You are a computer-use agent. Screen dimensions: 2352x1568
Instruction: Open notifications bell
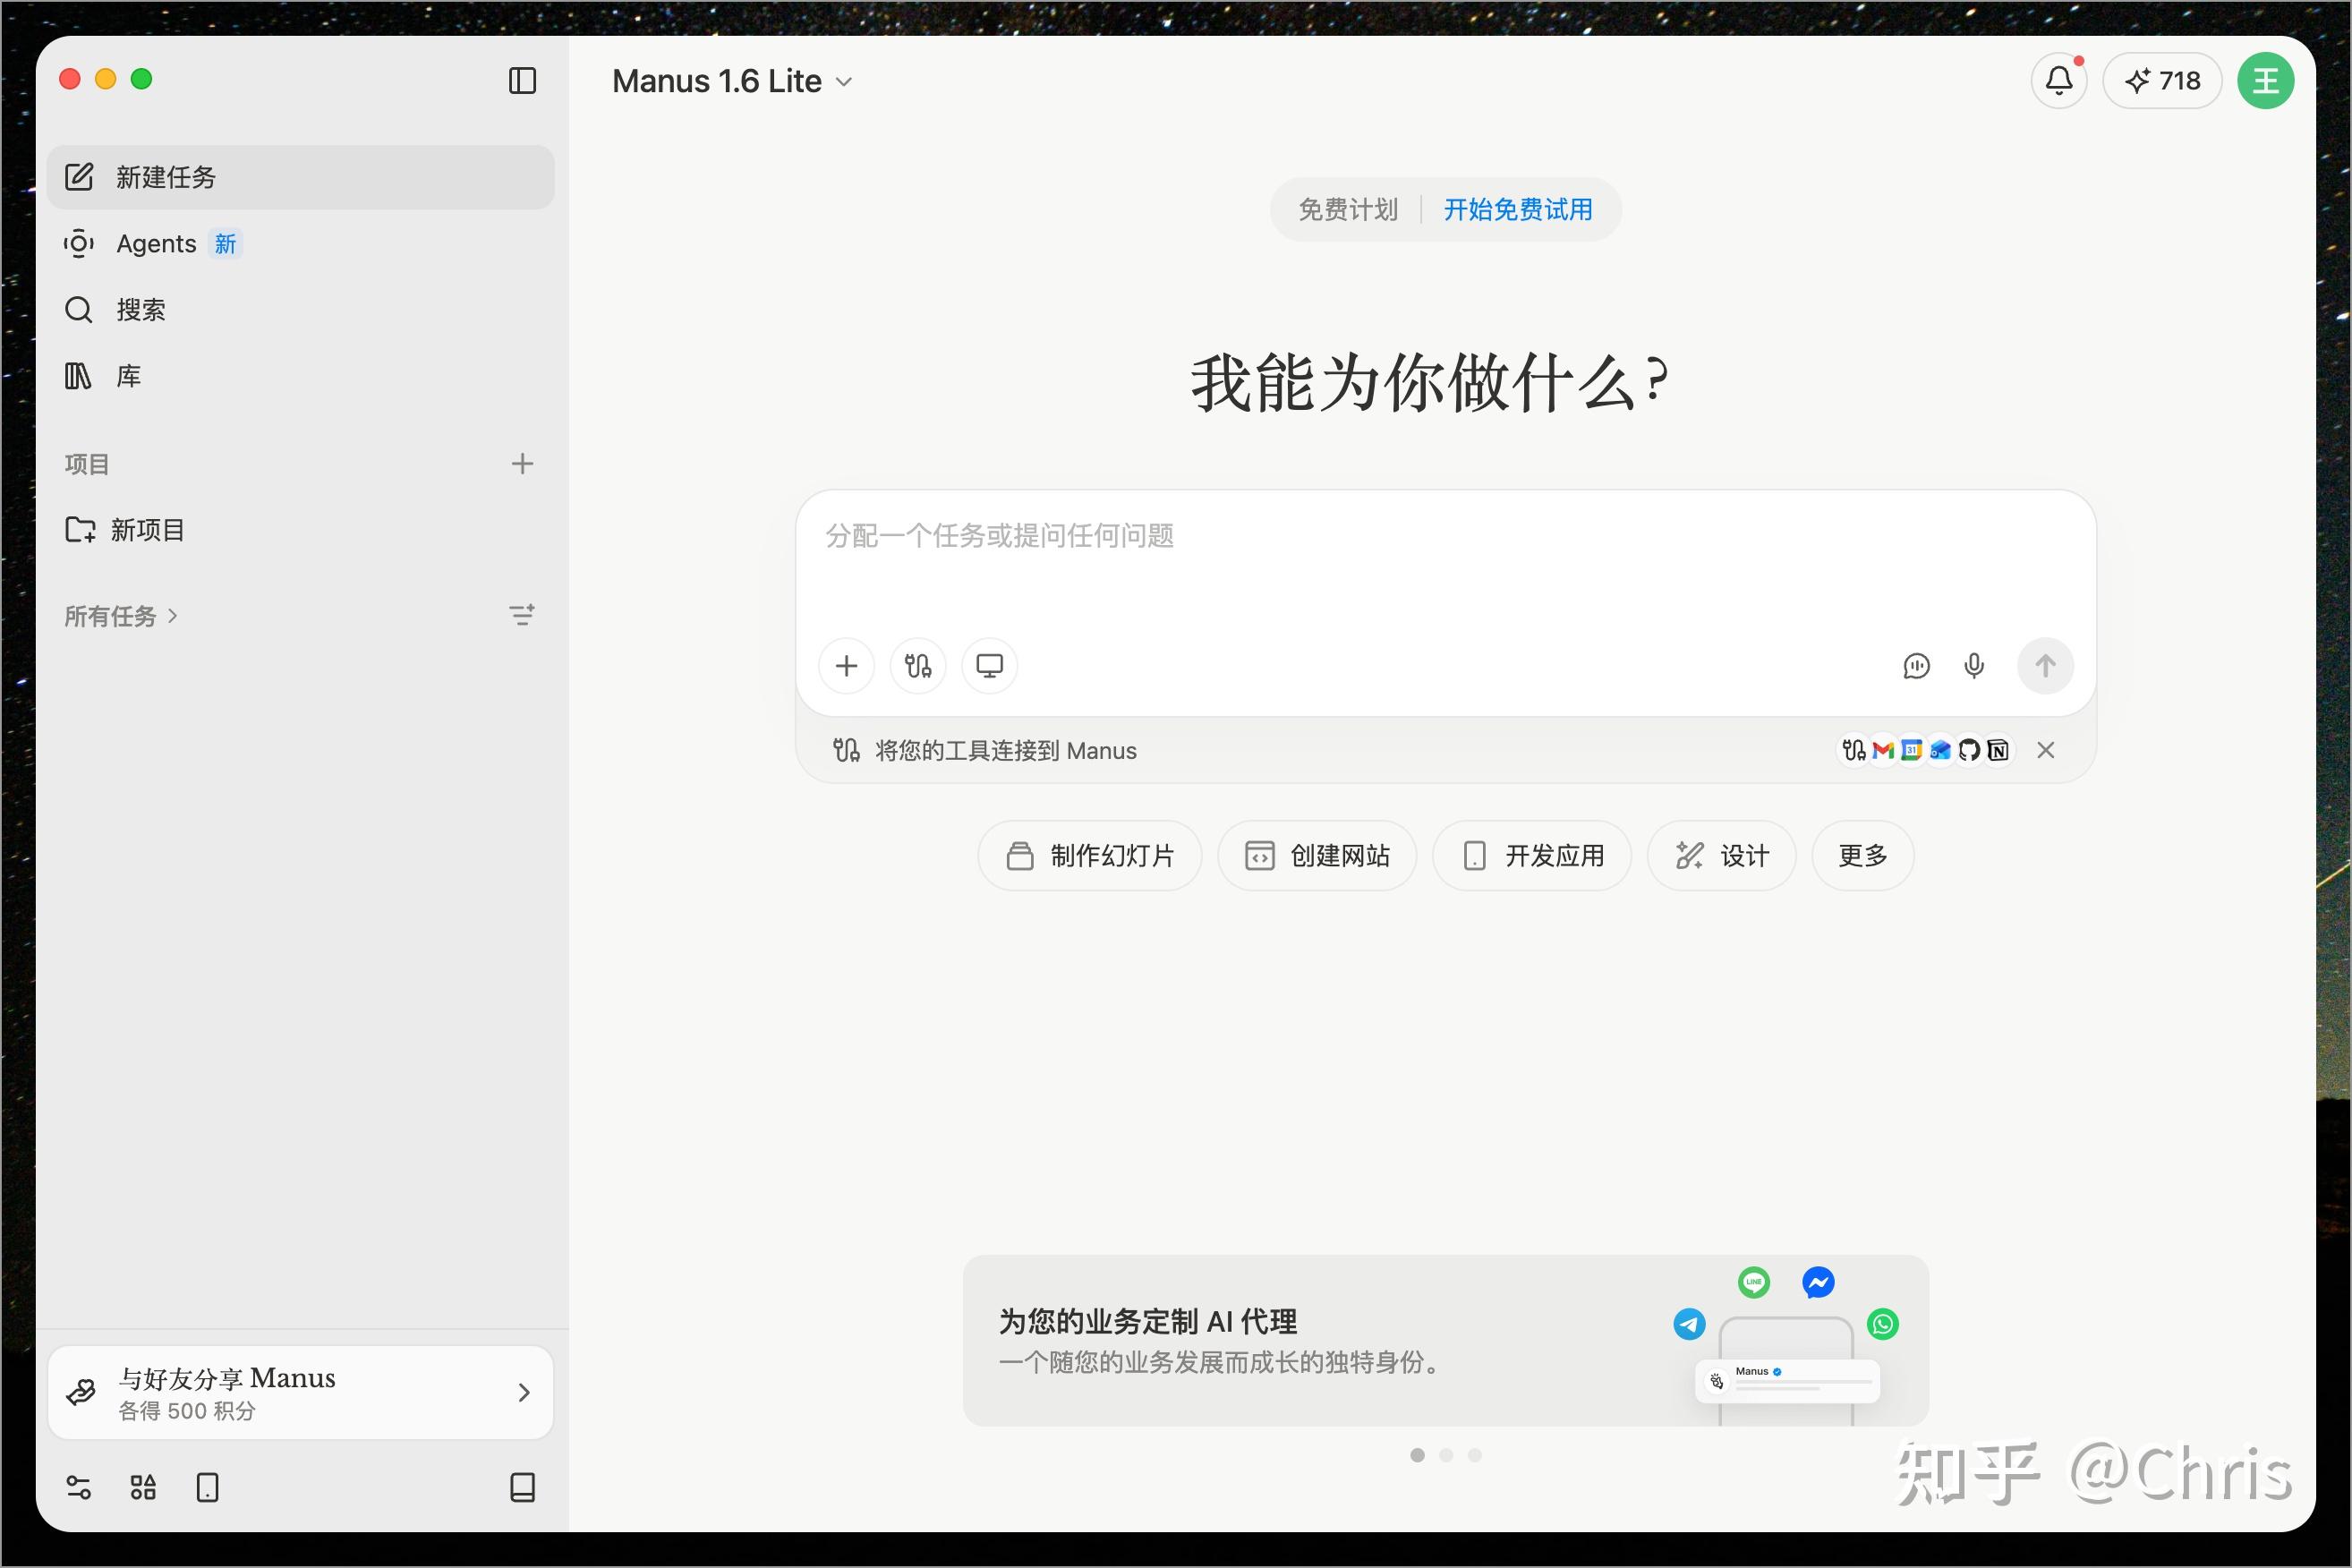coord(2059,81)
